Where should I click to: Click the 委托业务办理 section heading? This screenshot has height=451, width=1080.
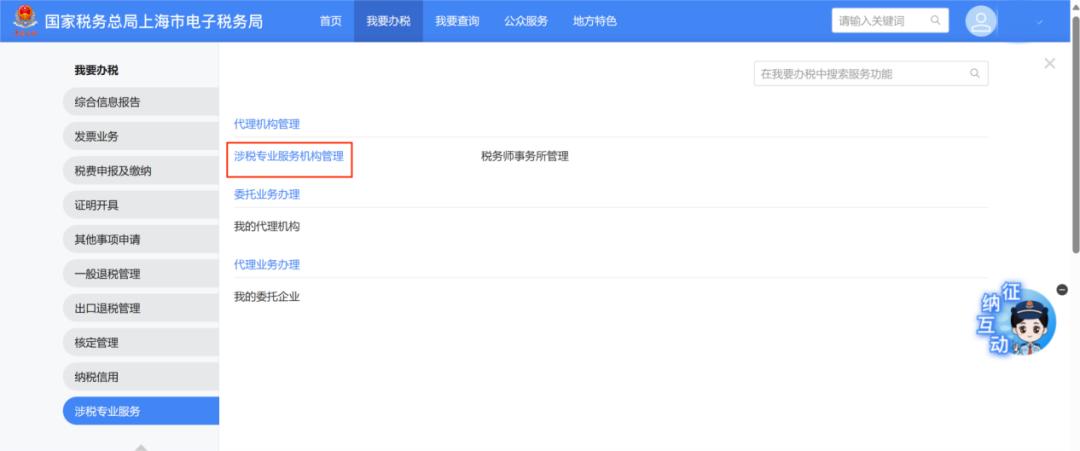tap(267, 194)
